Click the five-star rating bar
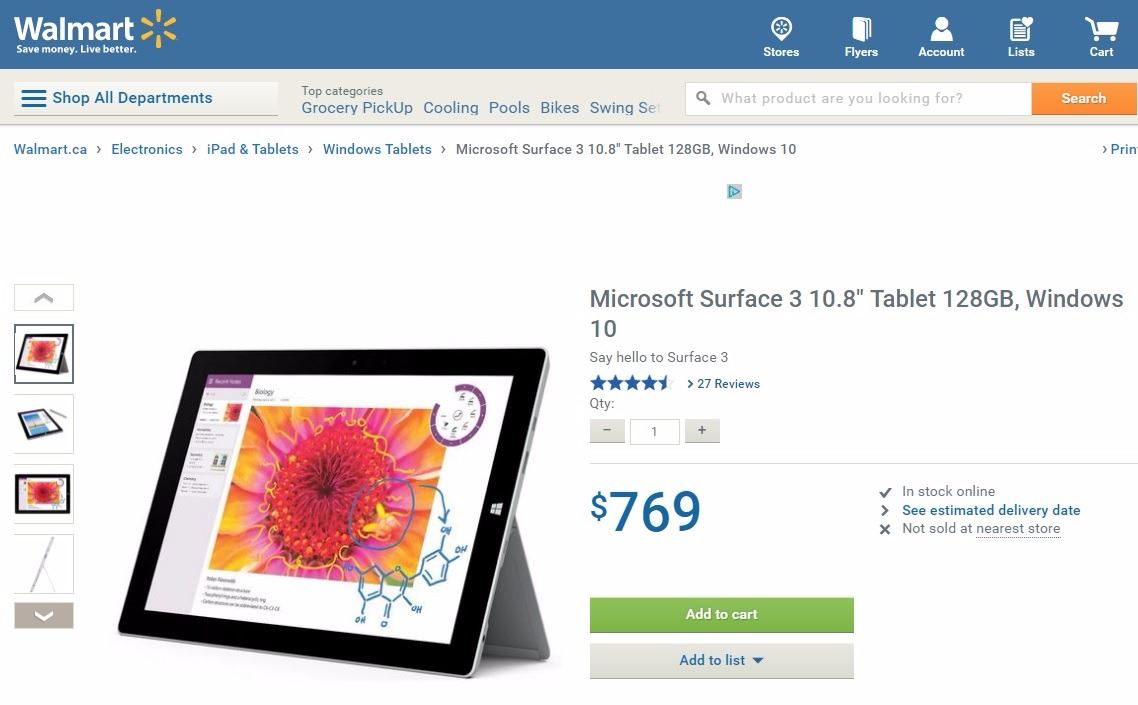The height and width of the screenshot is (705, 1138). 631,383
